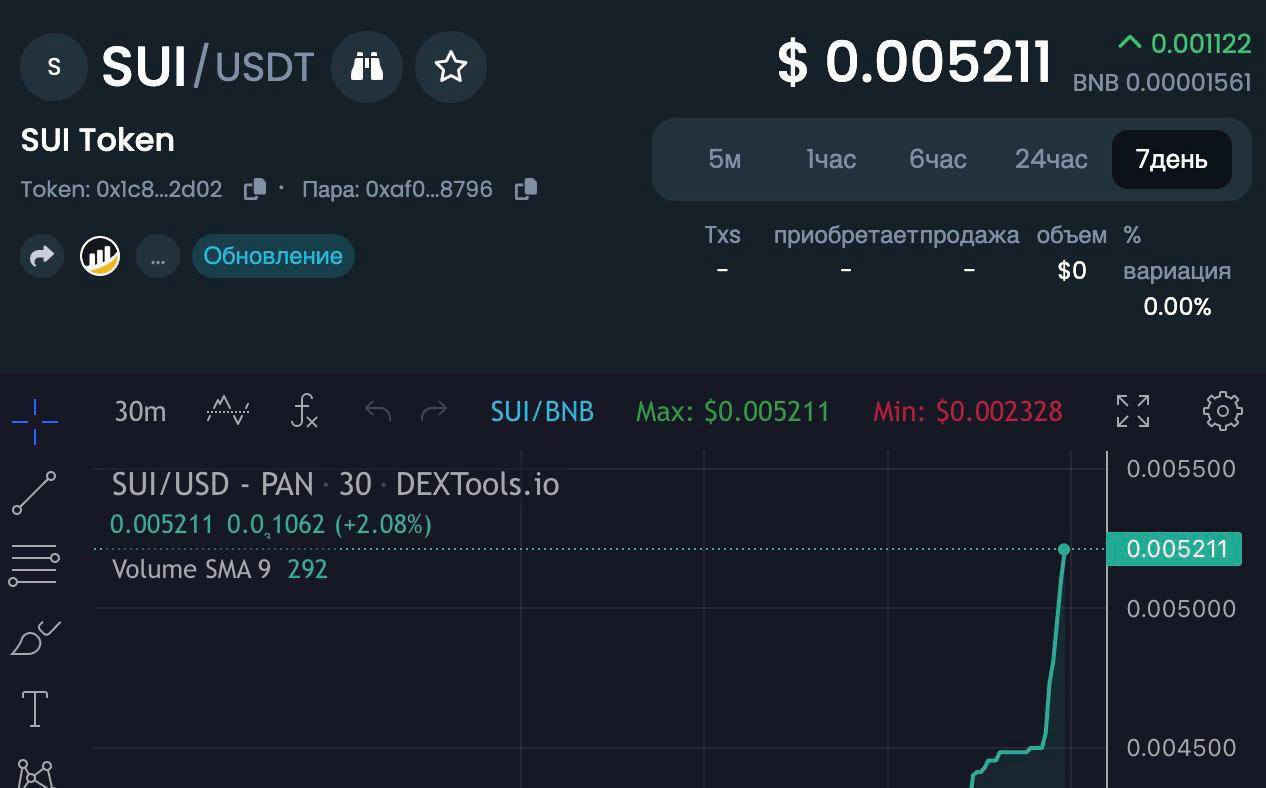
Task: Select the 7день timeframe
Action: pyautogui.click(x=1171, y=160)
